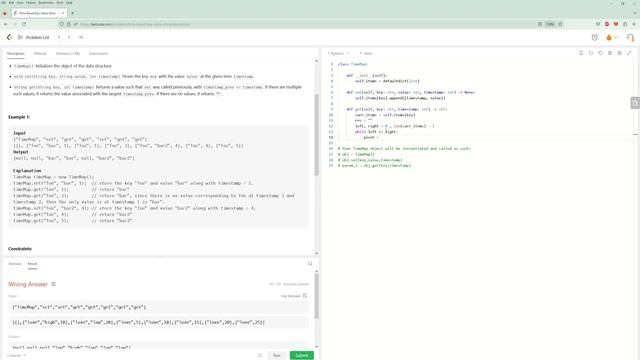Viewport: 640px width, 360px height.
Task: Click the icon left of Run
Action: tap(260, 356)
